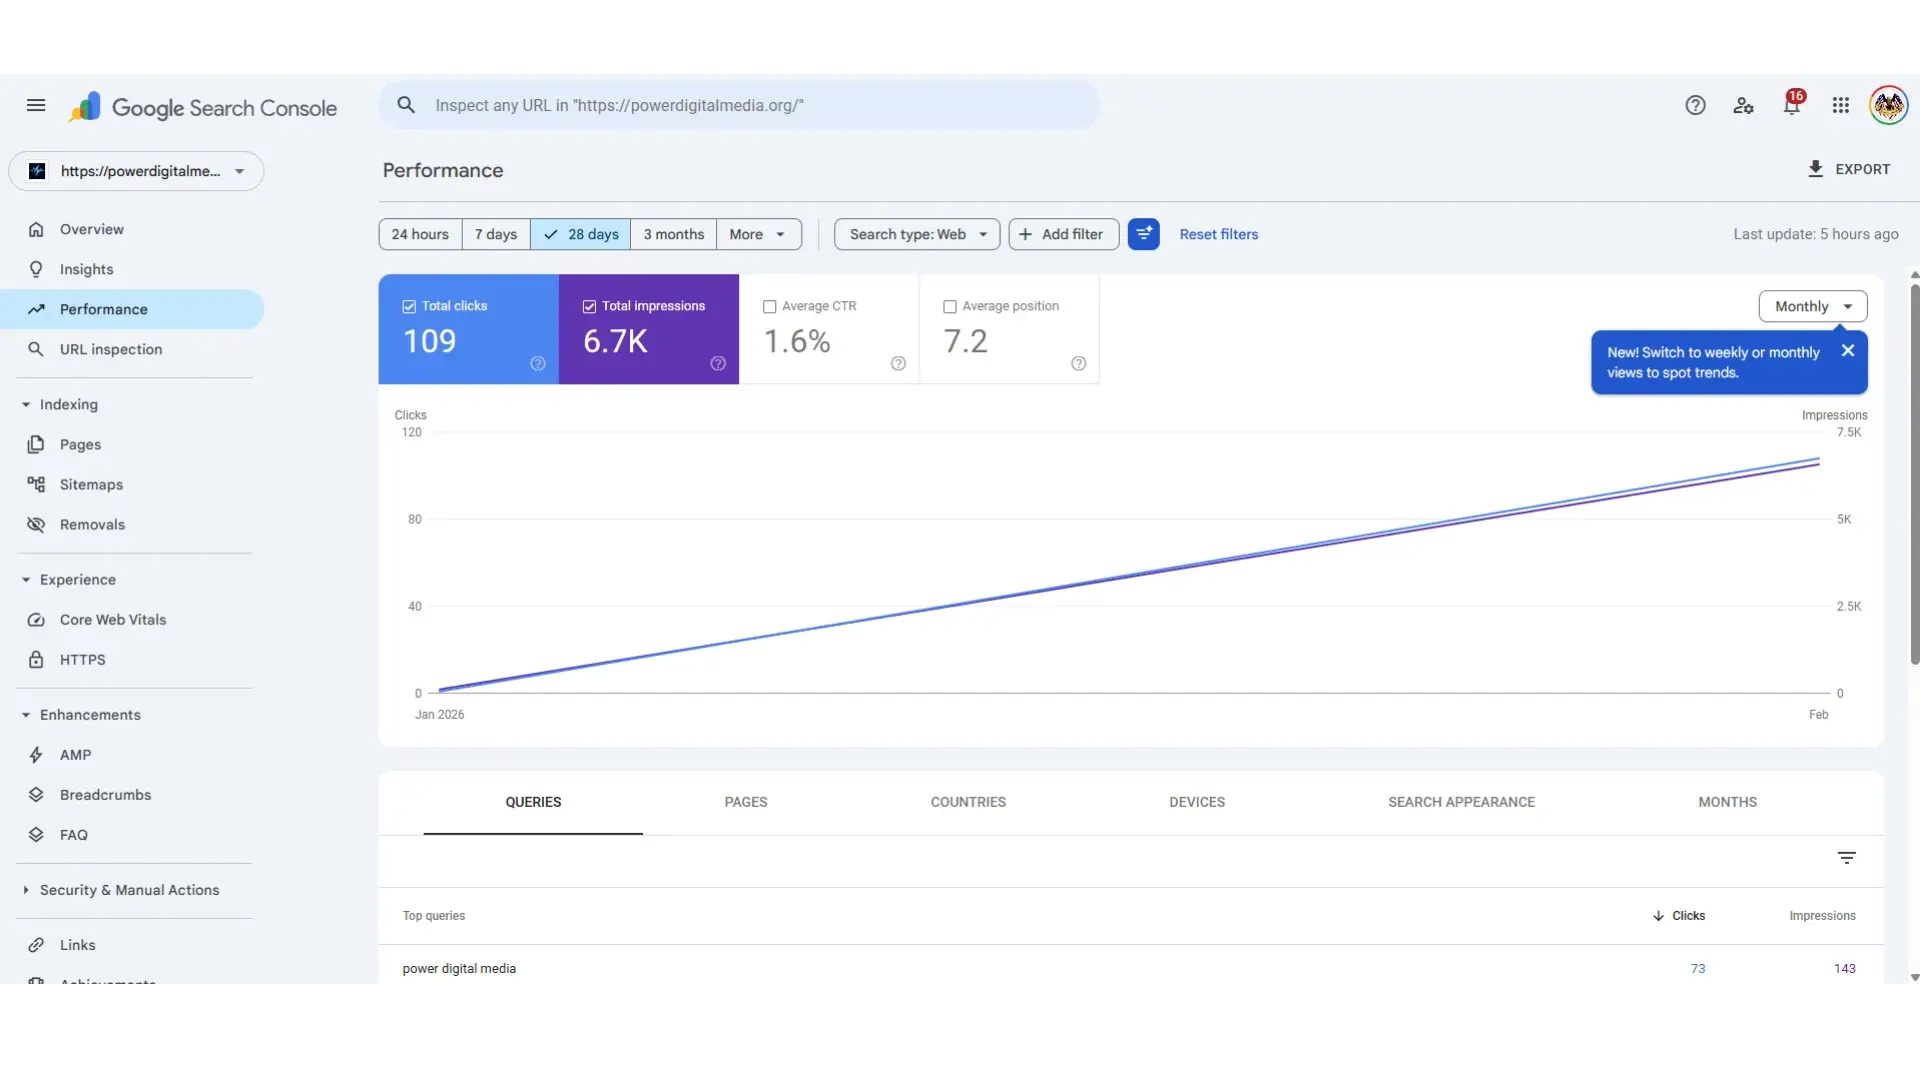Open the user management settings icon

coord(1744,105)
